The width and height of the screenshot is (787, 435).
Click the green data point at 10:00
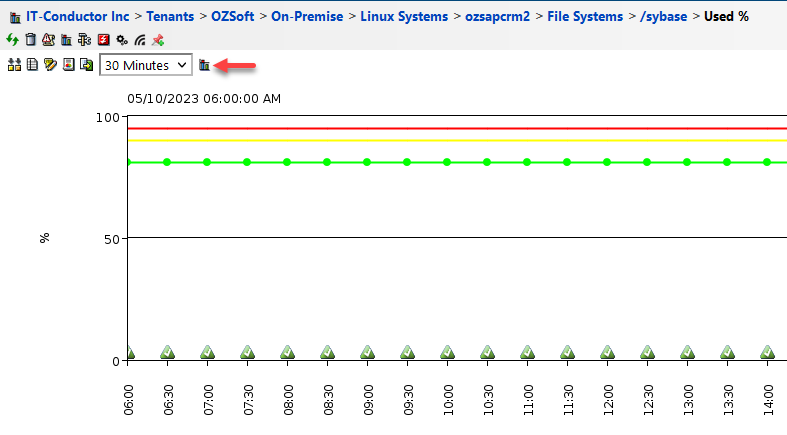(x=447, y=162)
